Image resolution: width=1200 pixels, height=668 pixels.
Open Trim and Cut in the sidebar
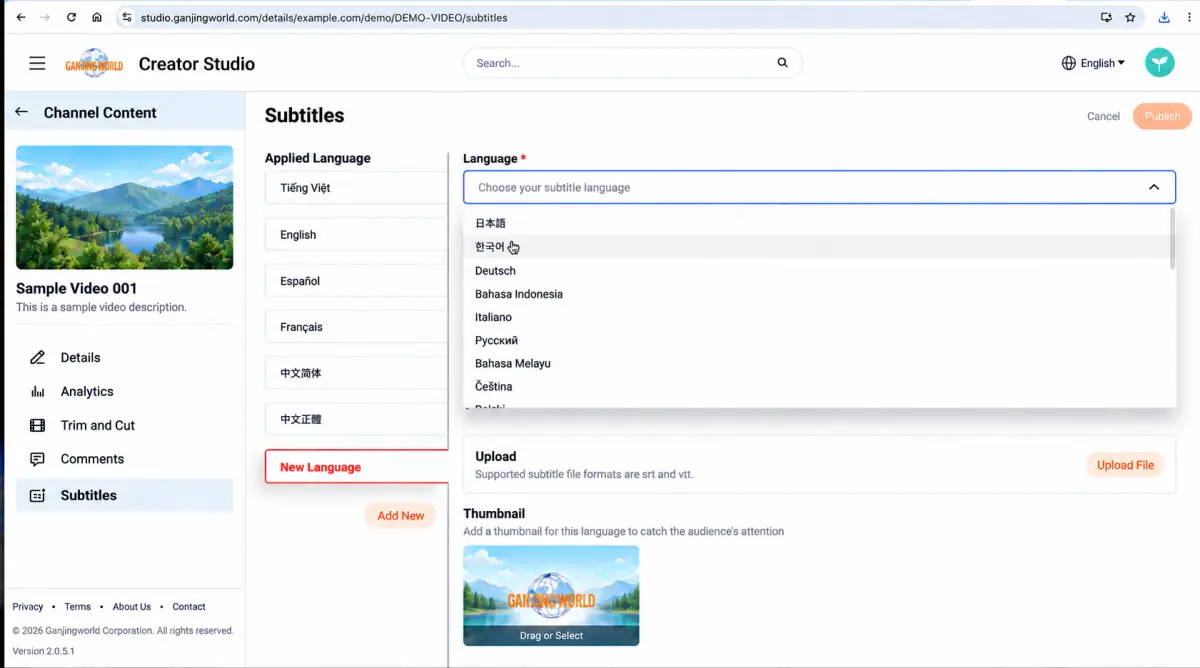(x=124, y=425)
